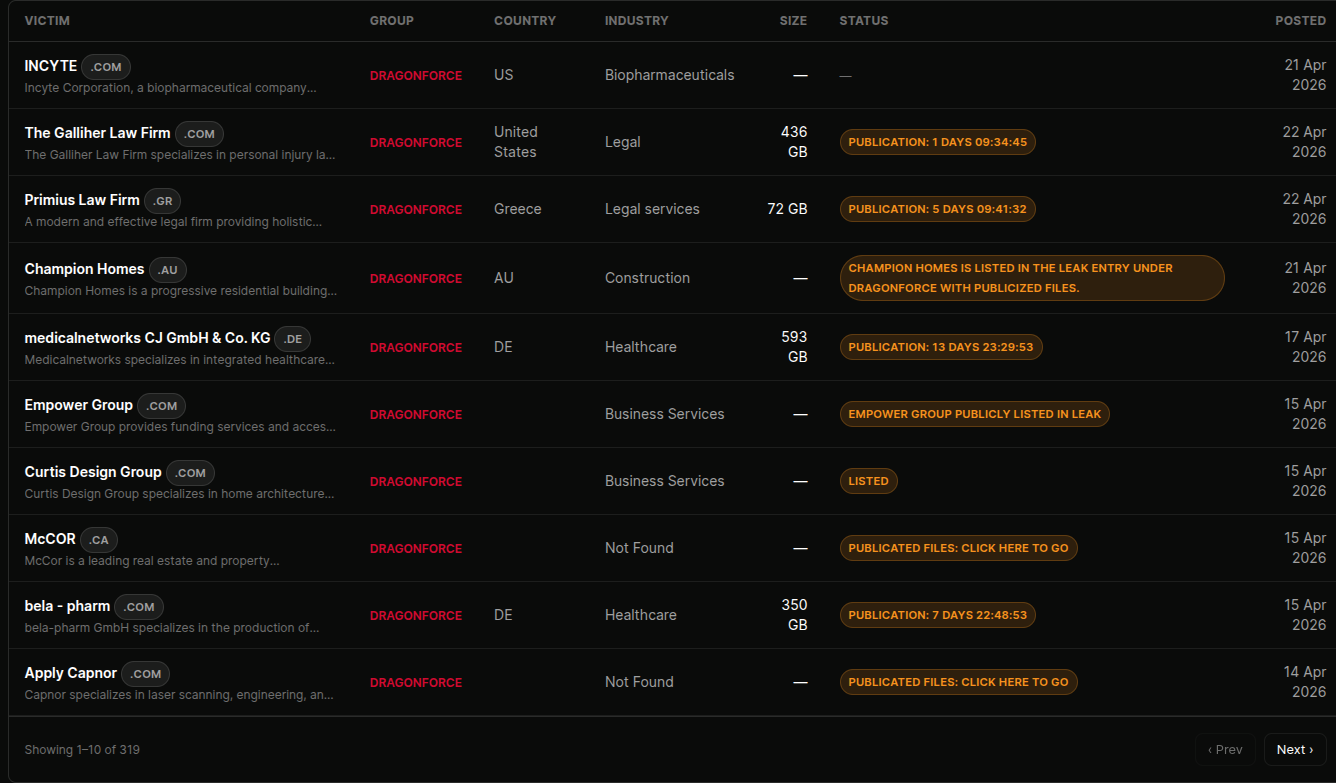
Task: Click the 'Legal services' industry cell
Action: [x=652, y=209]
